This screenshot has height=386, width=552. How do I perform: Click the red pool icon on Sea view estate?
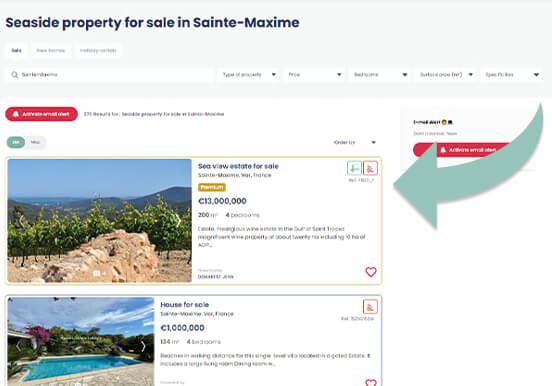[x=370, y=168]
